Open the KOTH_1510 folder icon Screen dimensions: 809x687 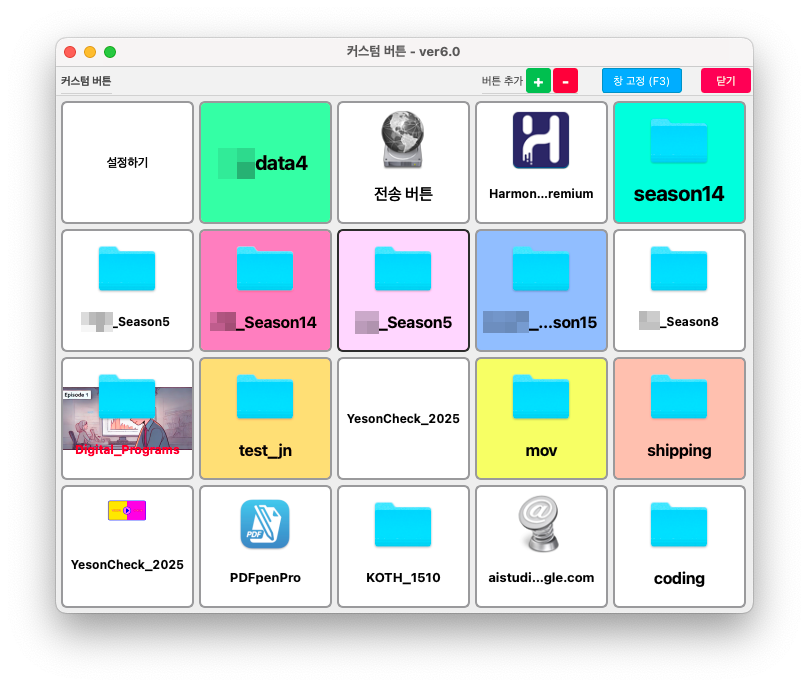403,525
